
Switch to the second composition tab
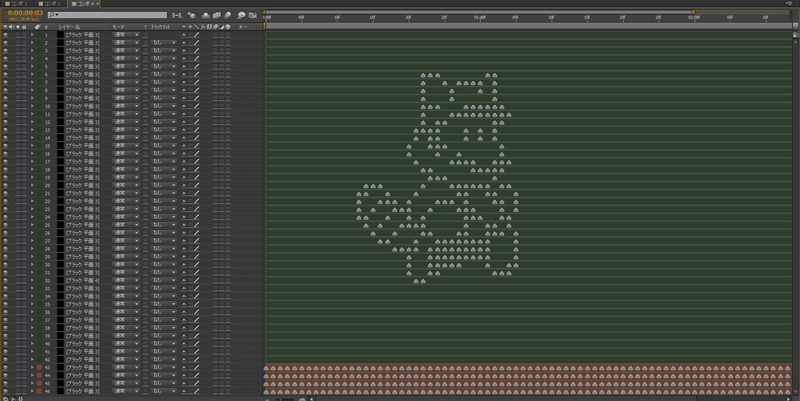[51, 4]
